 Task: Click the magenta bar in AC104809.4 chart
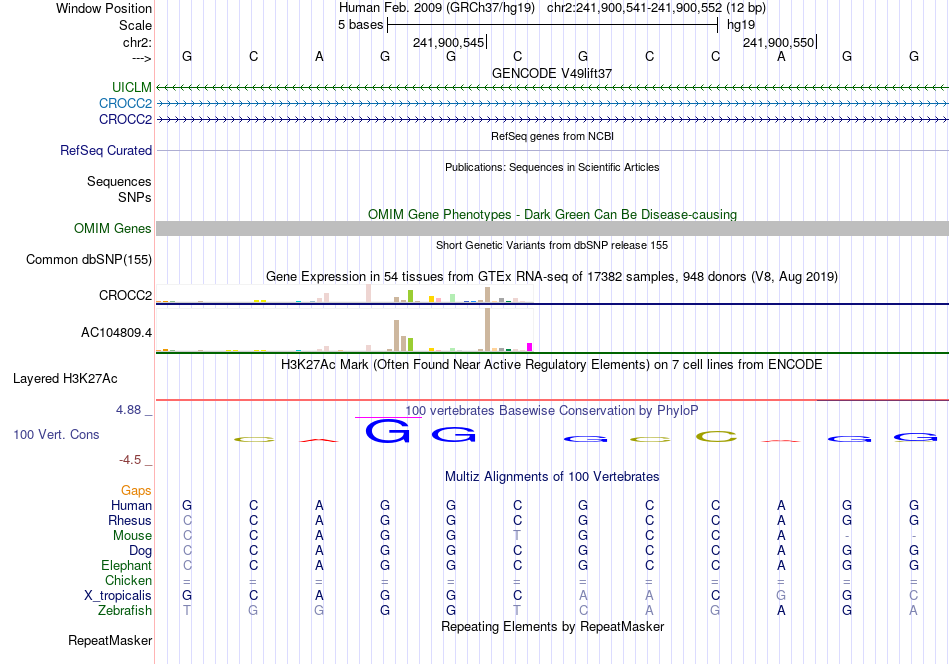point(530,347)
